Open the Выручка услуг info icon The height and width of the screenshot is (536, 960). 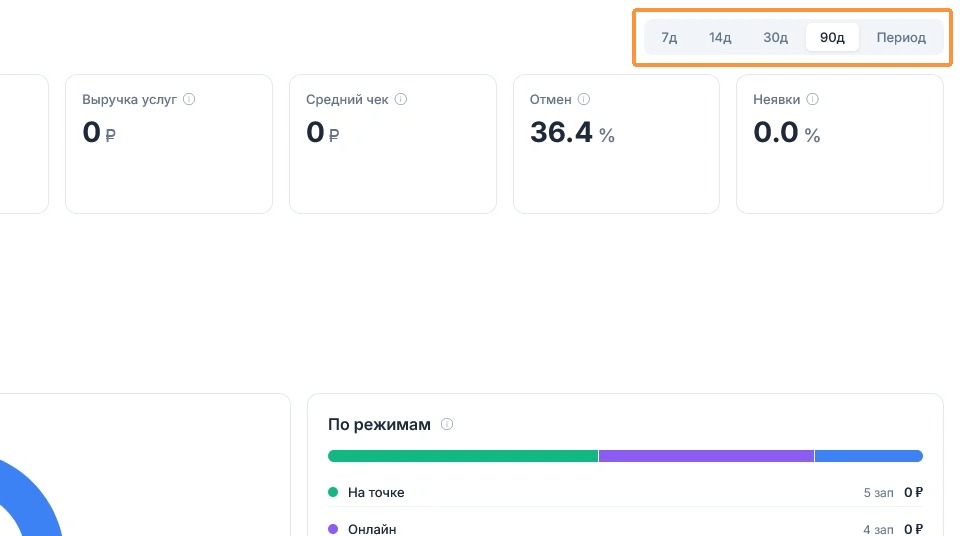click(189, 99)
